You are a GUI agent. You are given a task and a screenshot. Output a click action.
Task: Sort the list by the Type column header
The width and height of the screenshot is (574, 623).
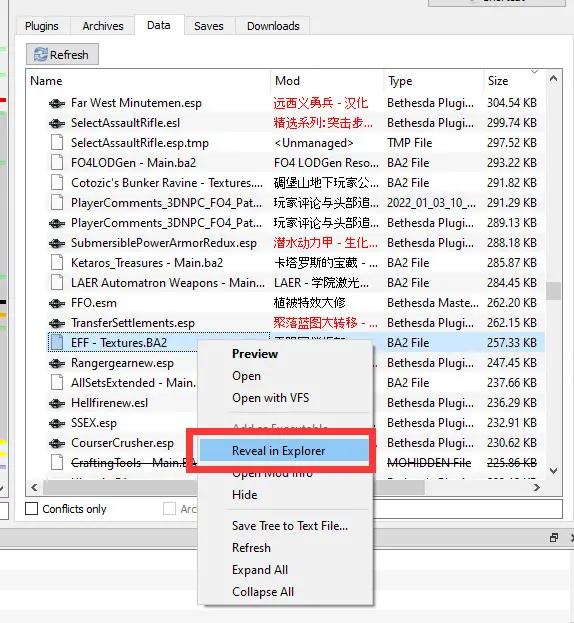tap(433, 81)
